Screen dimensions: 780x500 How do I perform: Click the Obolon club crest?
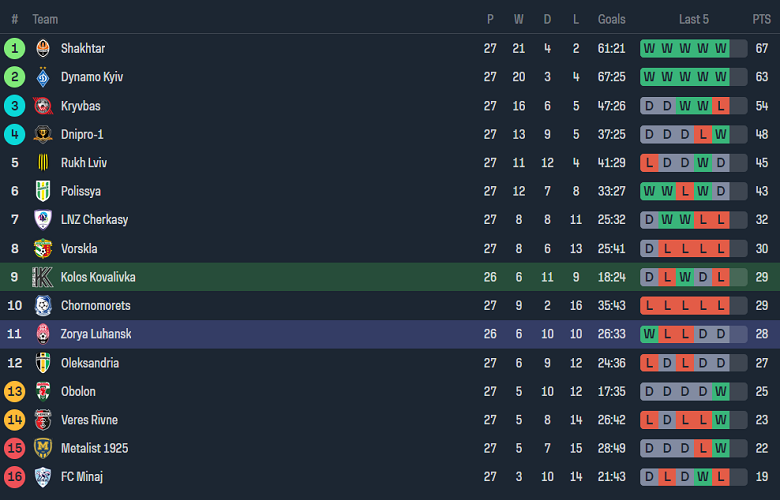43,391
